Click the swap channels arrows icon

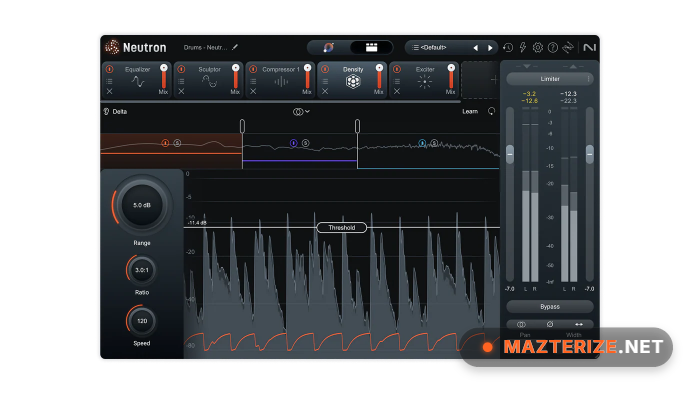click(x=579, y=324)
